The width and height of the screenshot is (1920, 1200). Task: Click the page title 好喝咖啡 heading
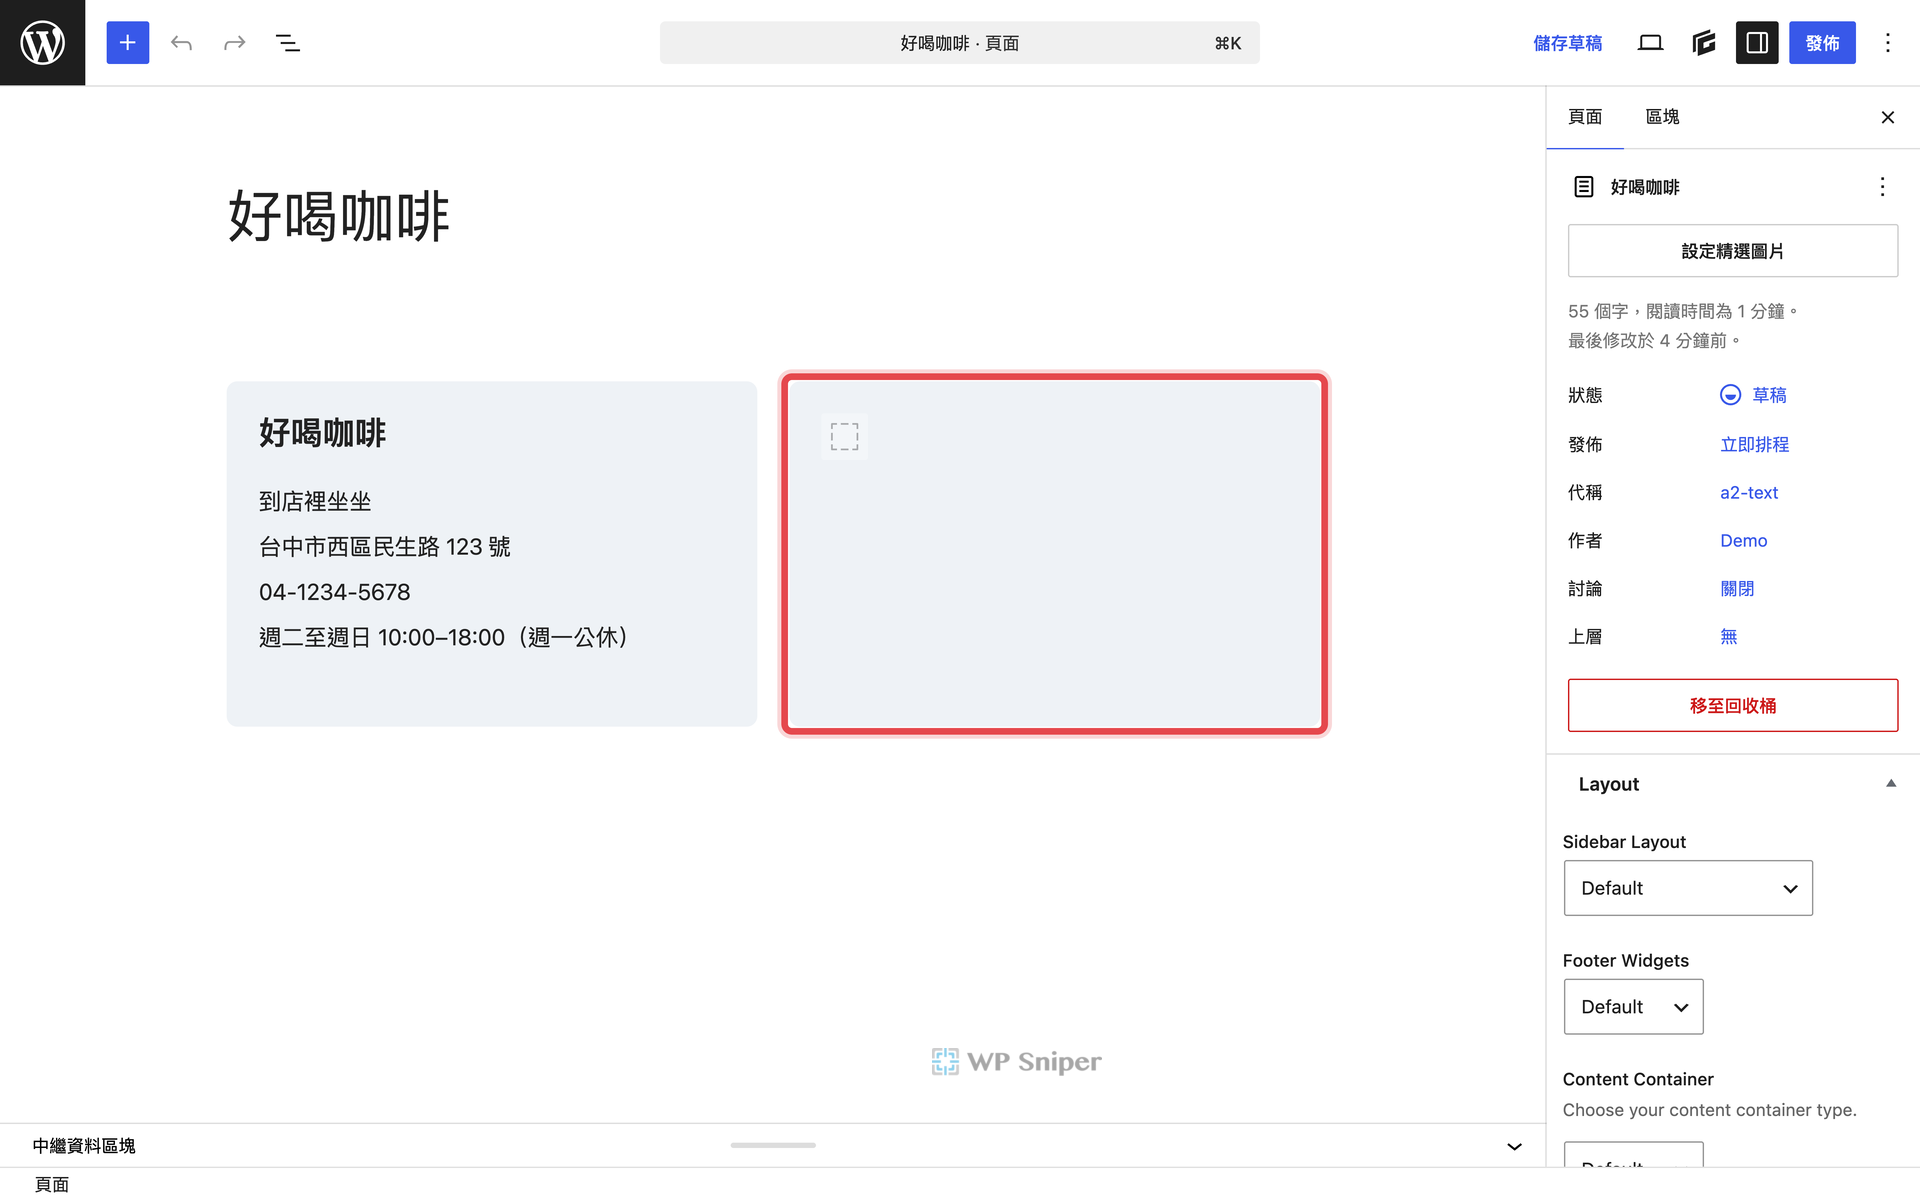point(339,216)
